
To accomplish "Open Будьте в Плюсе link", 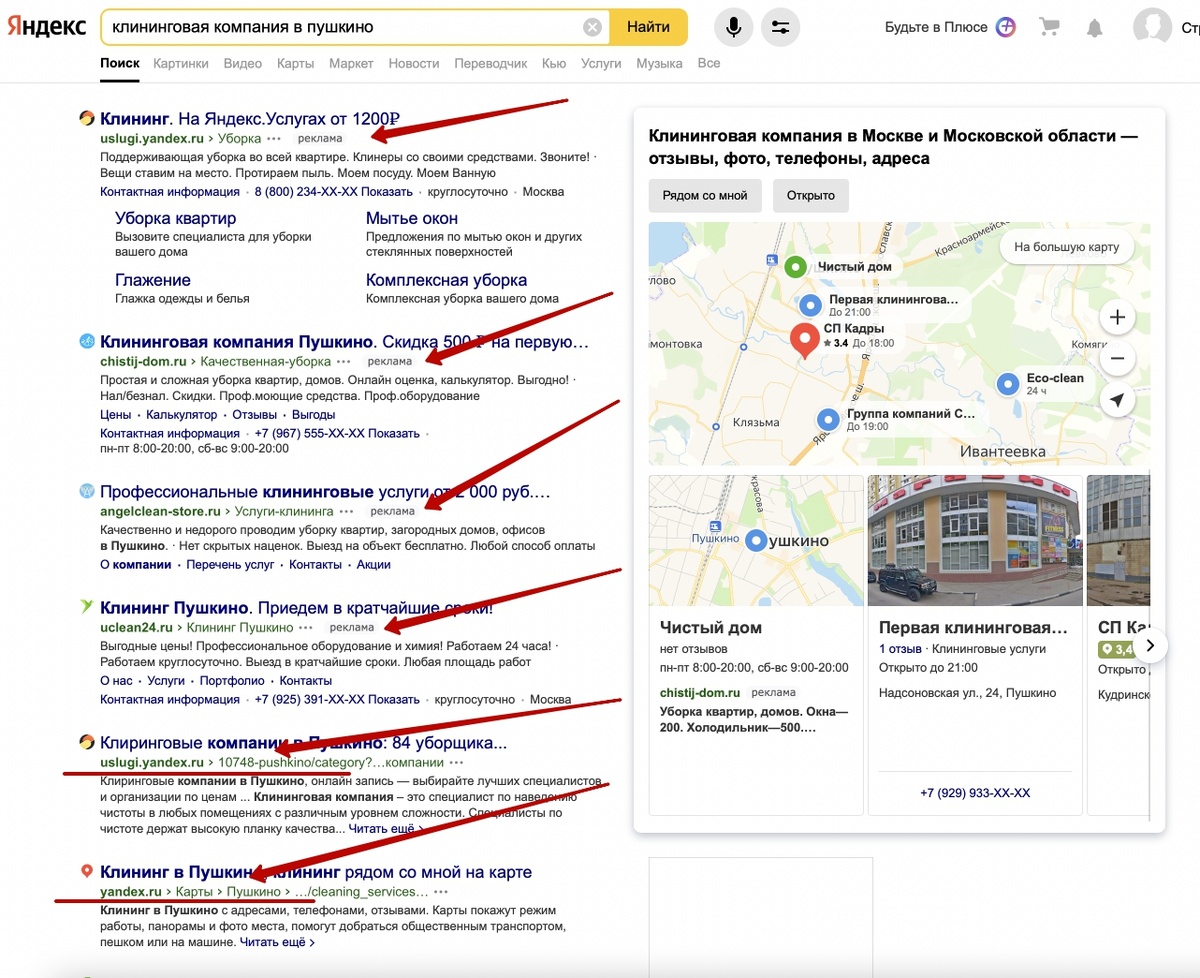I will (x=936, y=27).
